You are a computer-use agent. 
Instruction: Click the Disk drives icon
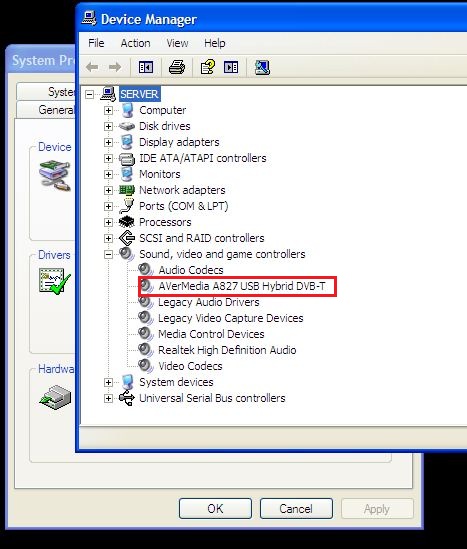127,126
